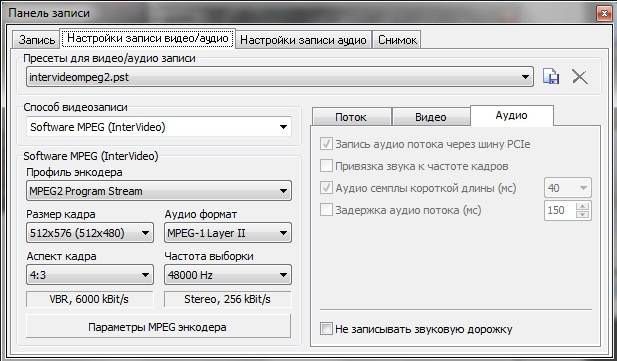Switch to the Запись tab
Viewport: 617px width, 361px height.
click(37, 40)
